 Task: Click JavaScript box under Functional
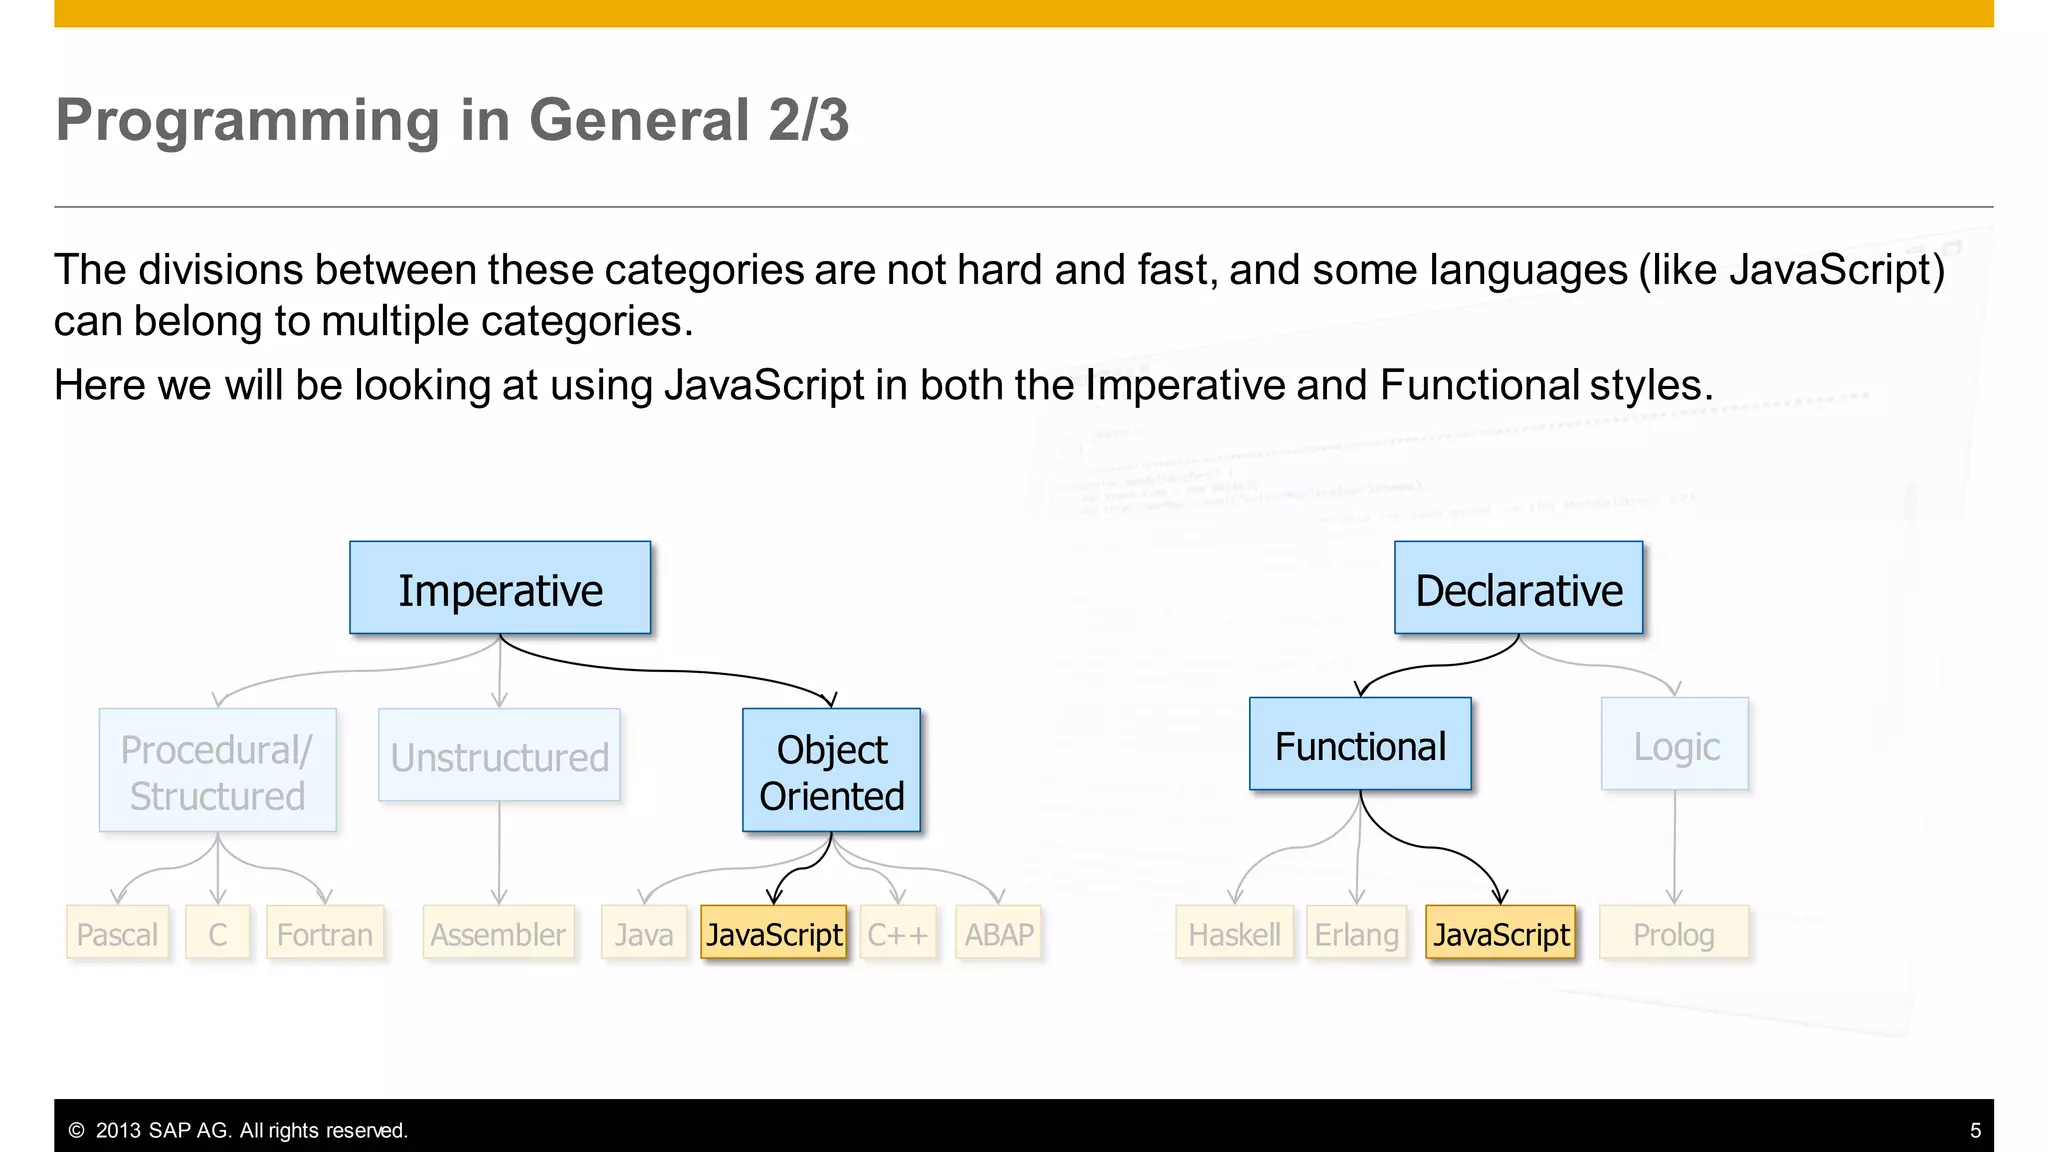click(1500, 933)
